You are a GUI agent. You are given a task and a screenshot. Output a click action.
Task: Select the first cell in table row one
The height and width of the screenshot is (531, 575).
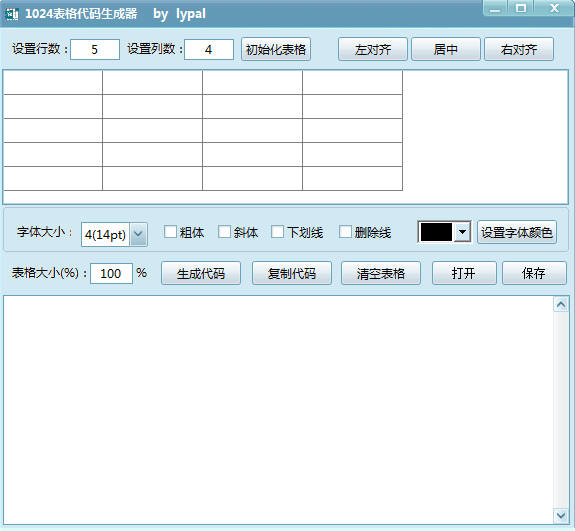[53, 83]
